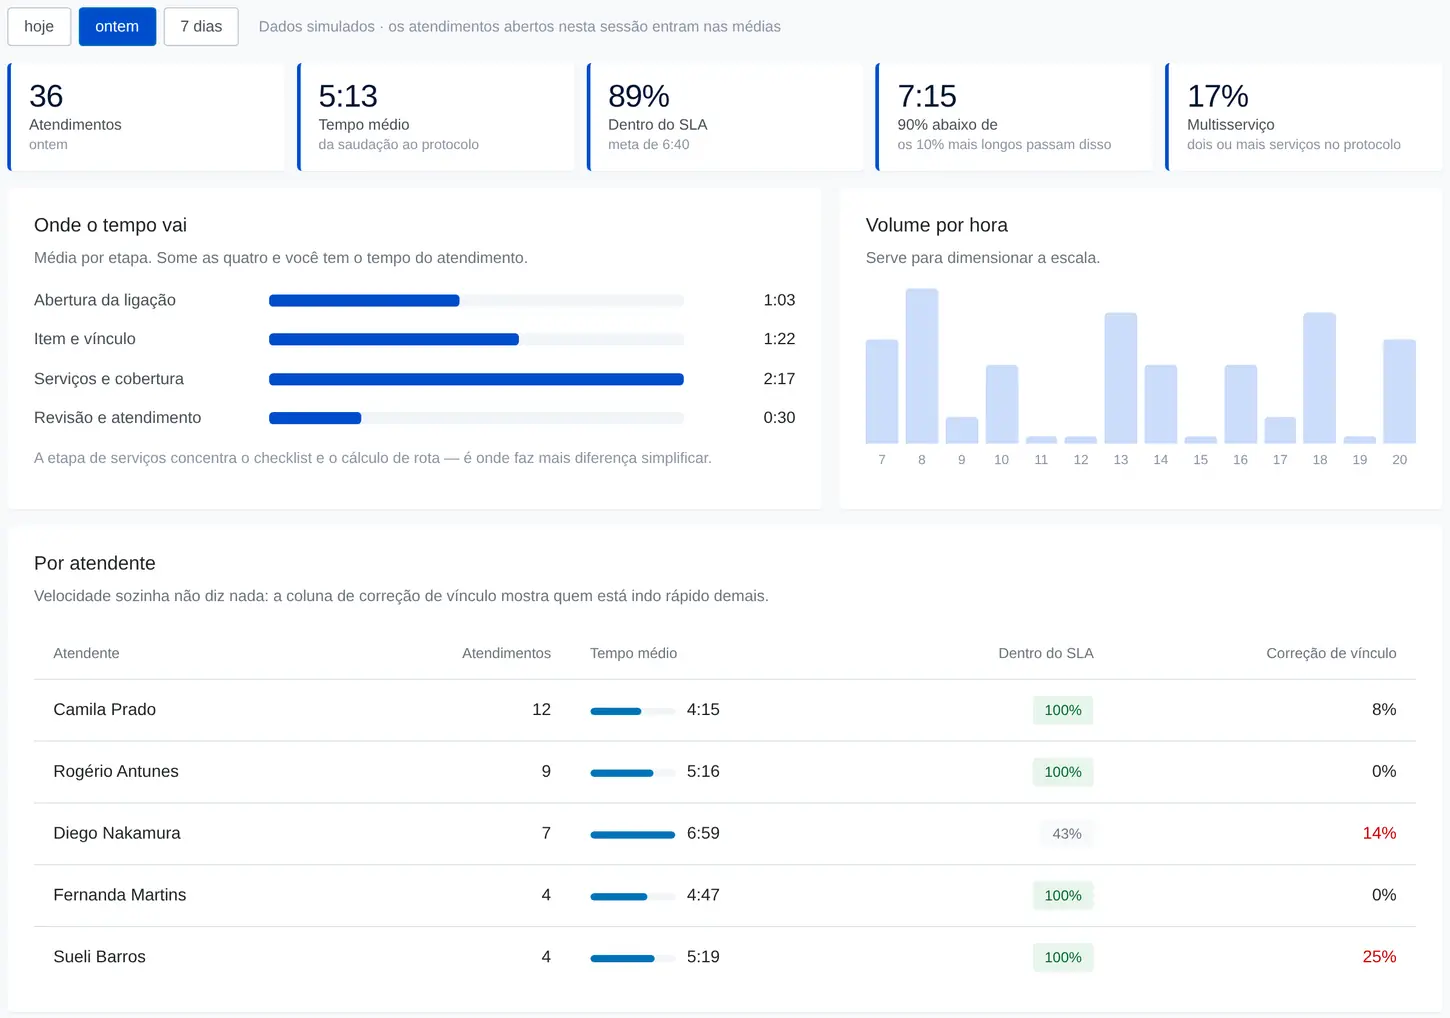1450x1018 pixels.
Task: Click the hour 10 volume bar
Action: click(x=1002, y=404)
